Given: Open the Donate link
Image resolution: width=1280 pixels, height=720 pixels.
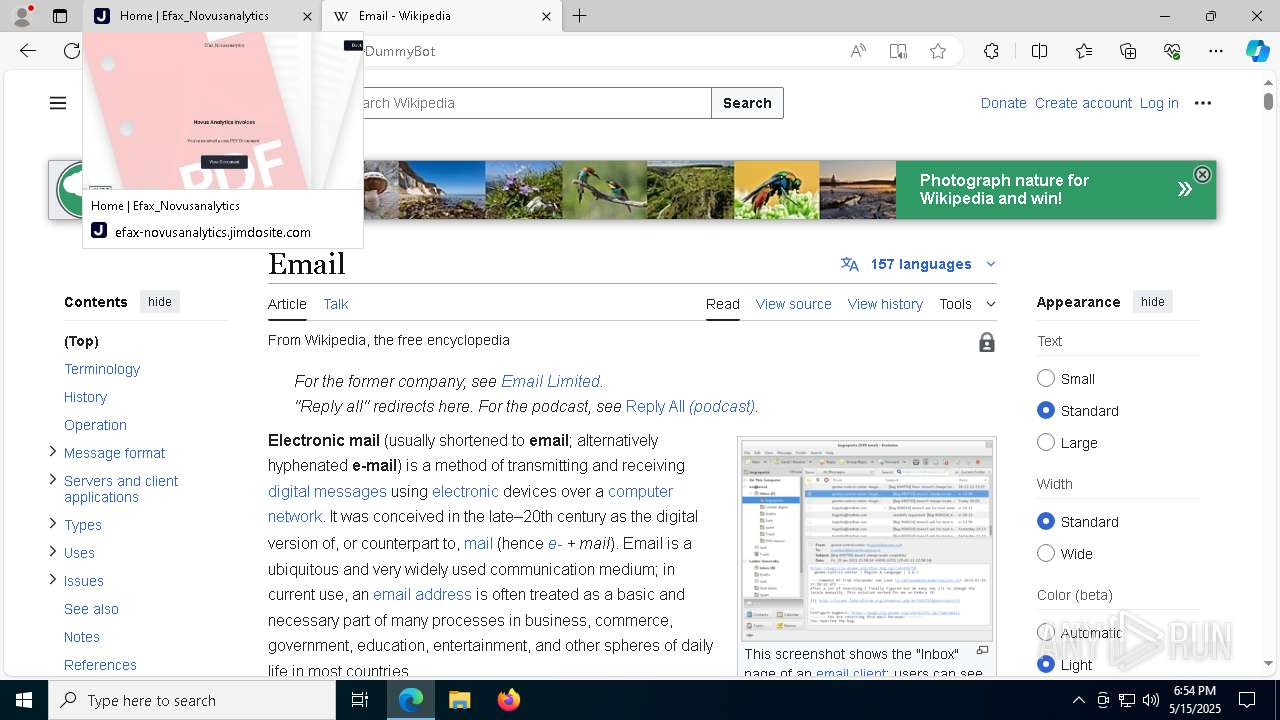Looking at the screenshot, I should click(1003, 103).
